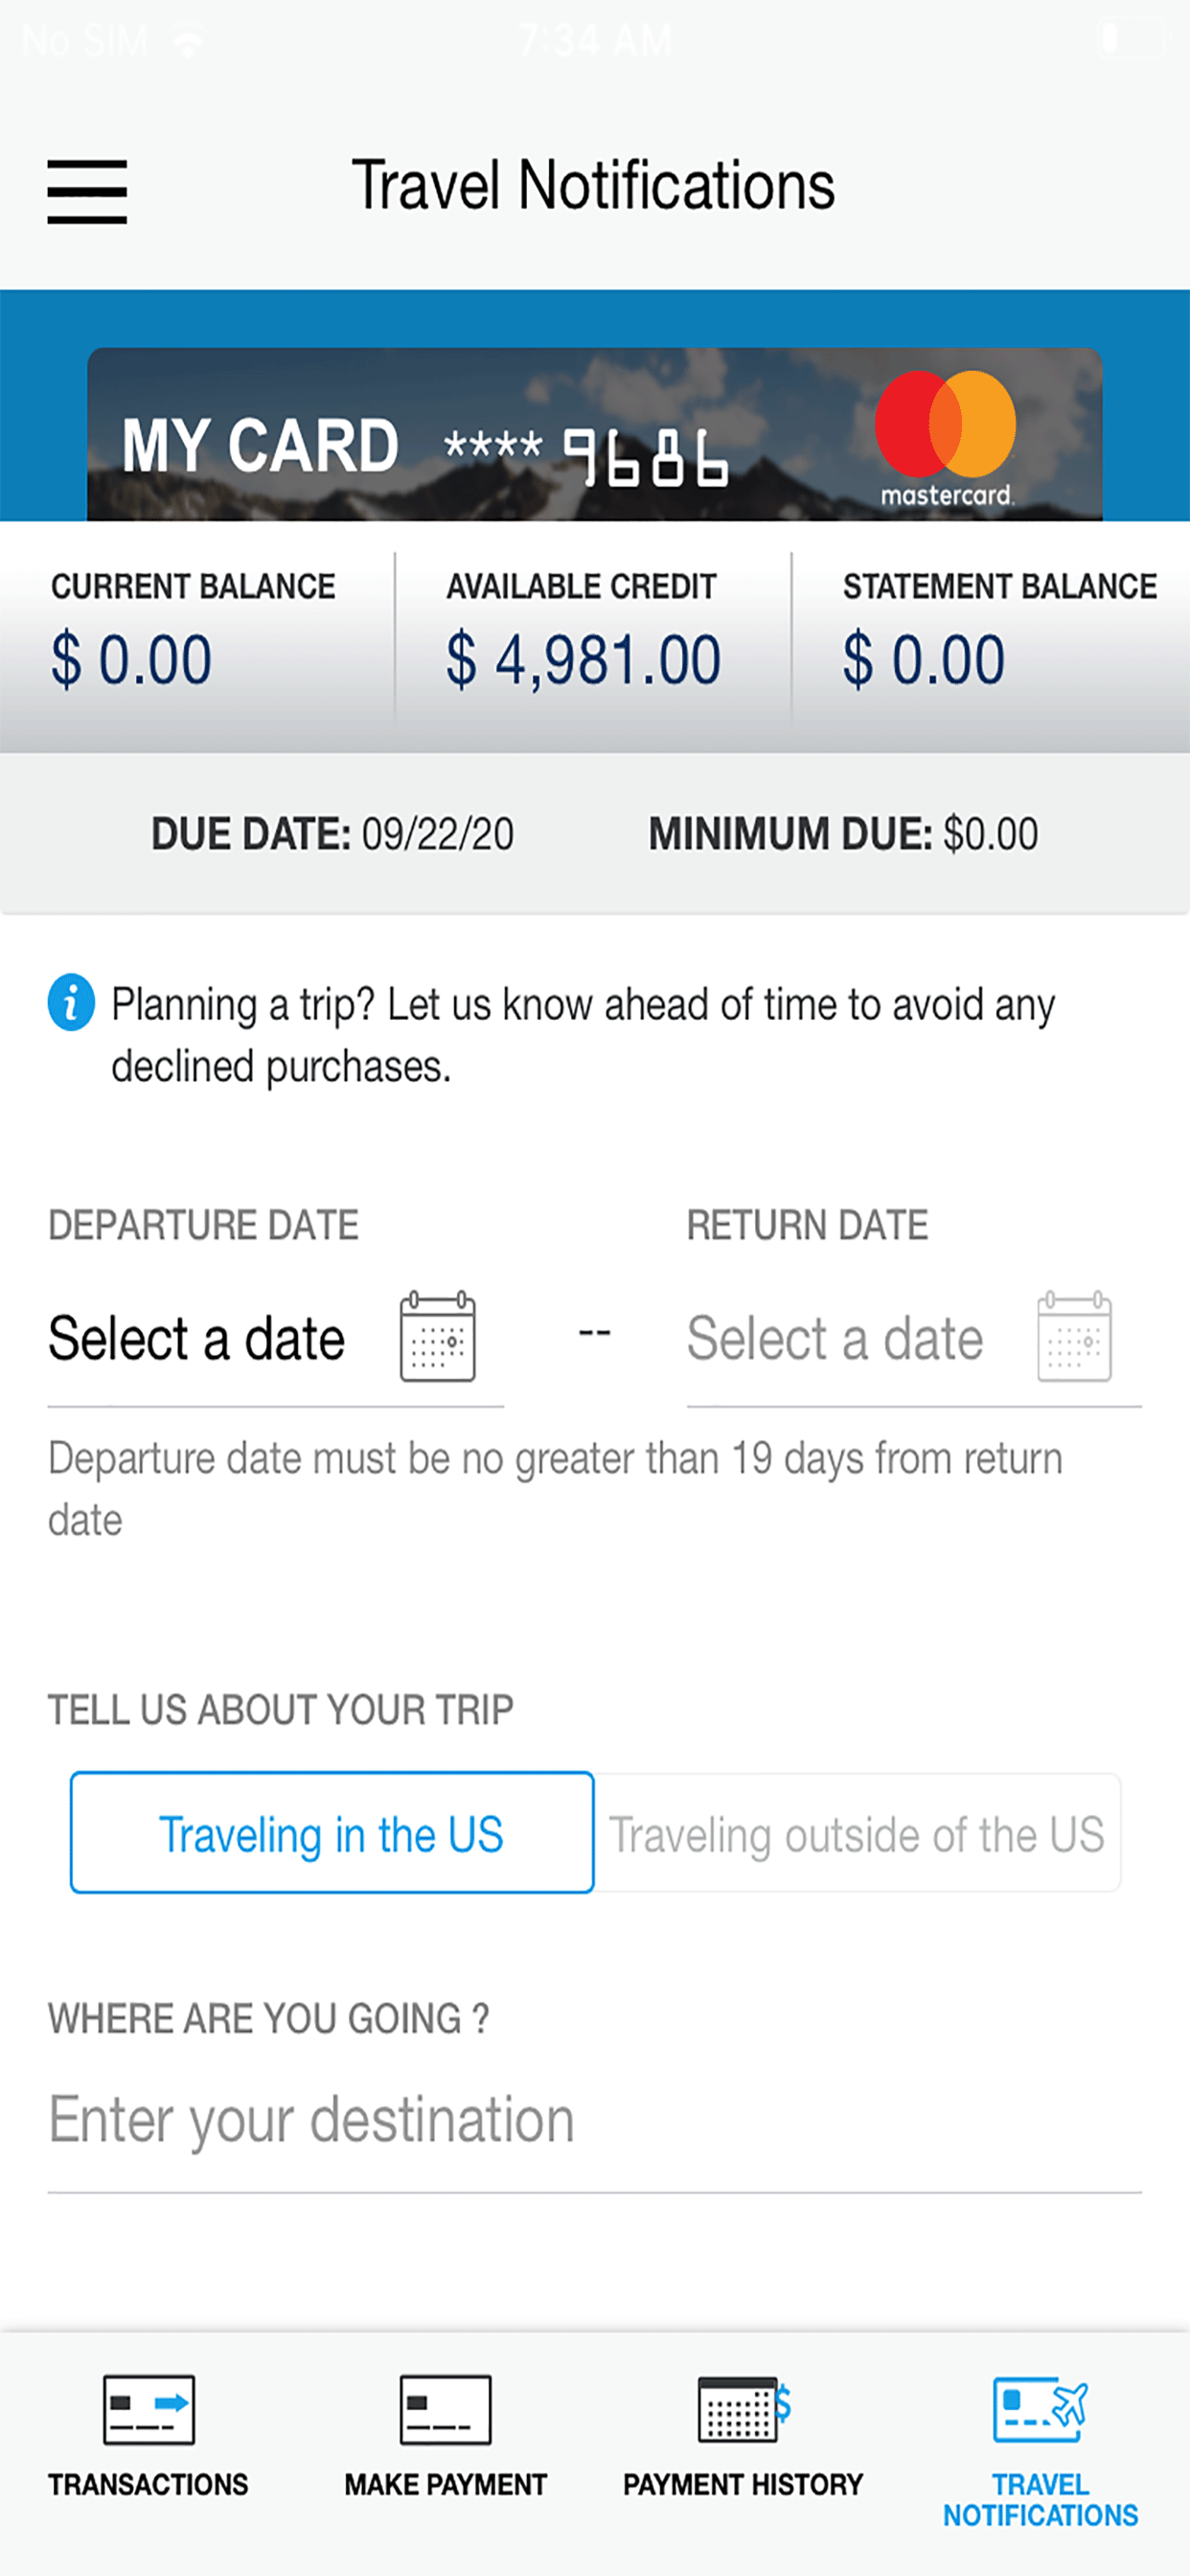Tap the Current Balance amount
The height and width of the screenshot is (2576, 1190).
click(x=131, y=660)
